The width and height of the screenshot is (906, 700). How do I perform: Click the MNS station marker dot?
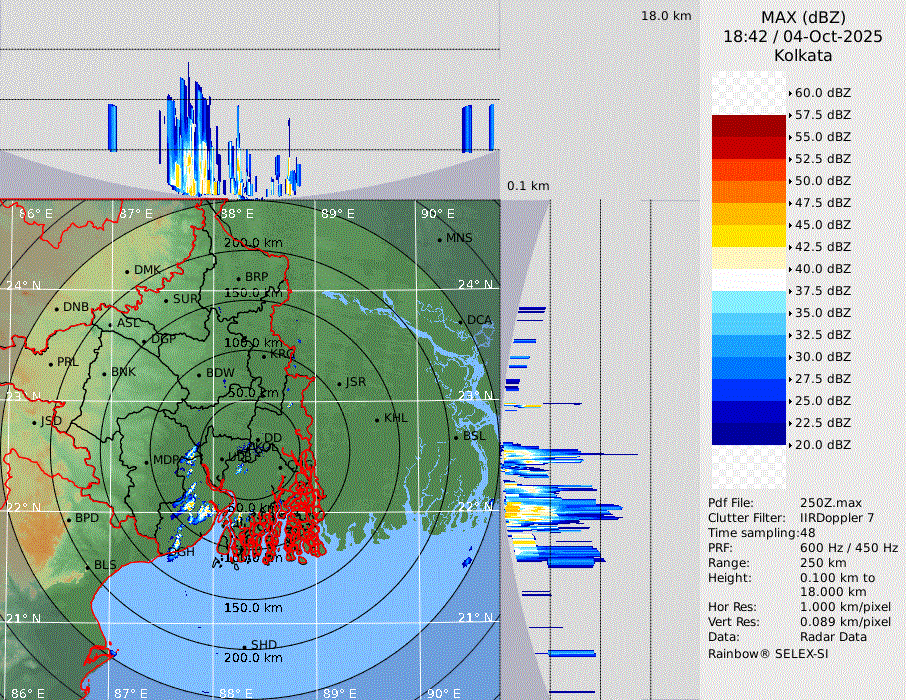439,239
